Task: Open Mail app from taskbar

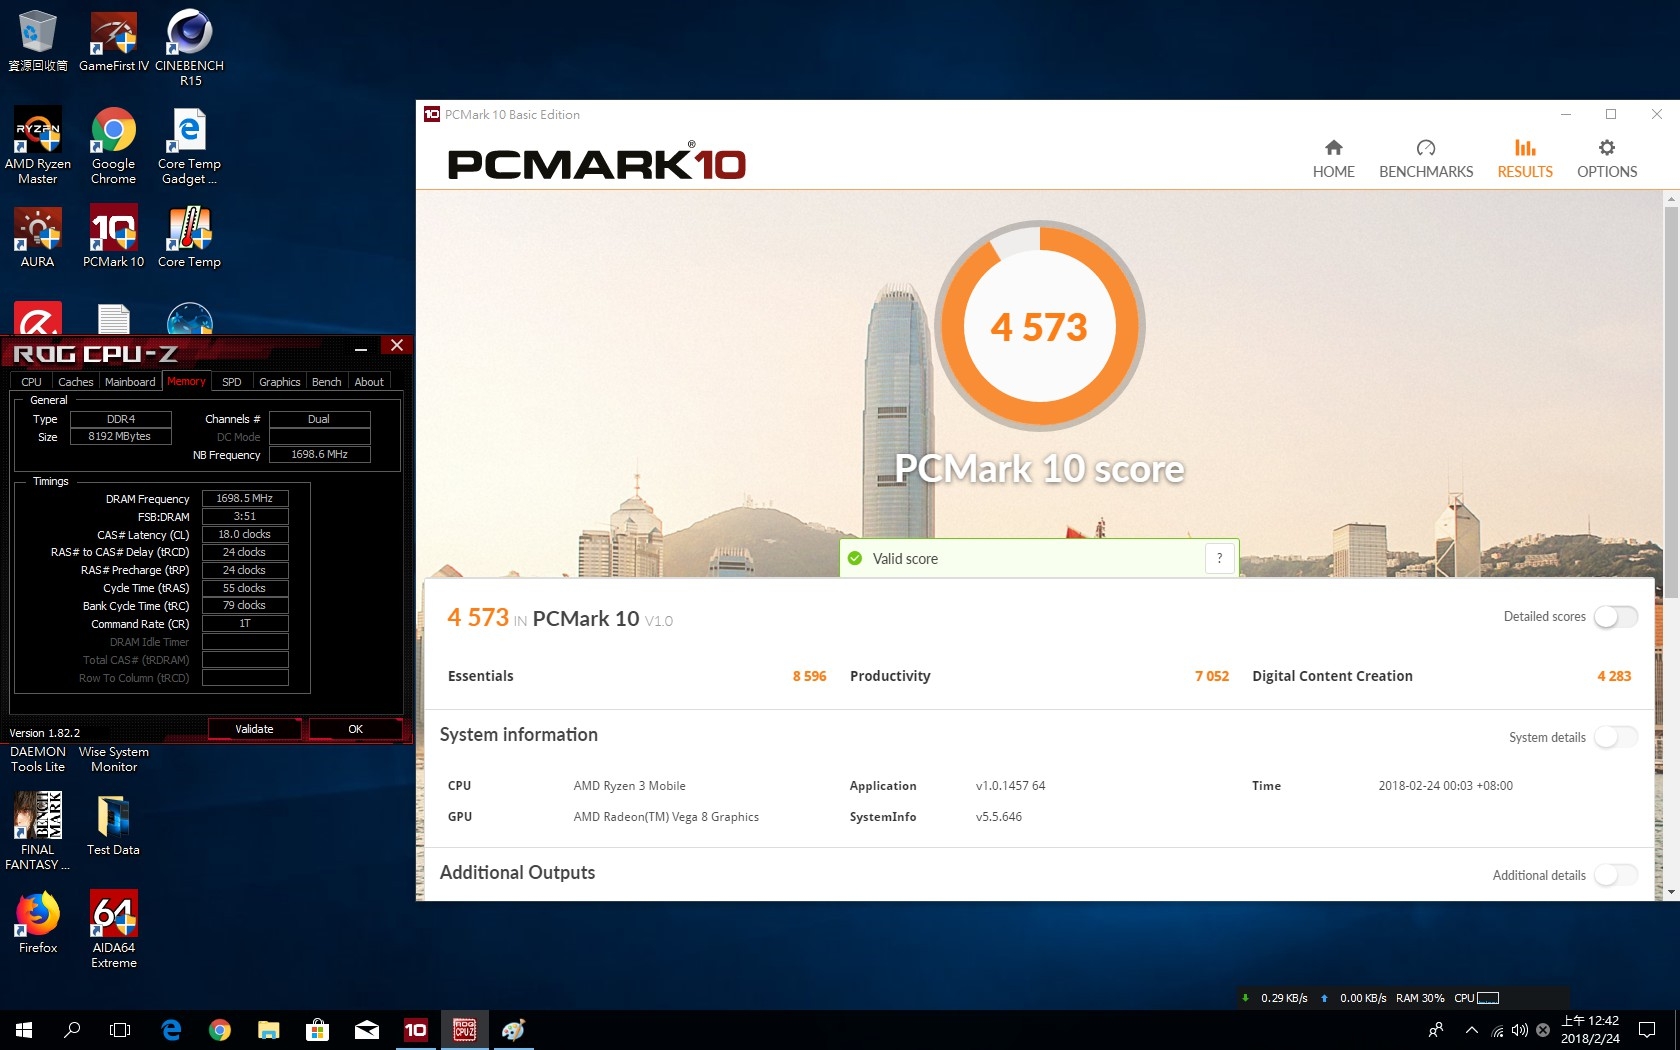Action: (366, 1029)
